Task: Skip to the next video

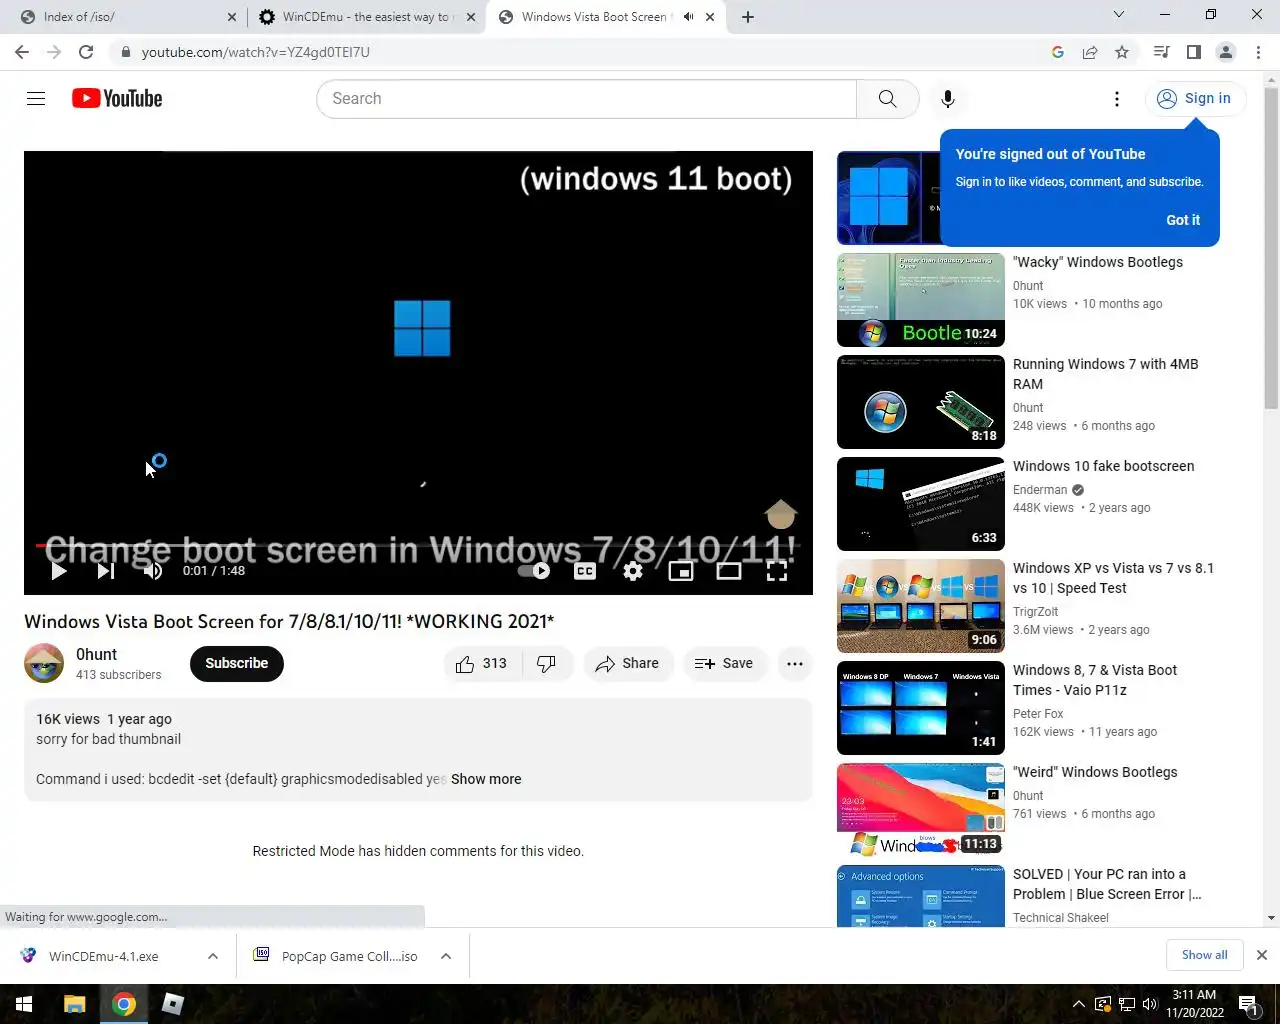Action: tap(105, 570)
